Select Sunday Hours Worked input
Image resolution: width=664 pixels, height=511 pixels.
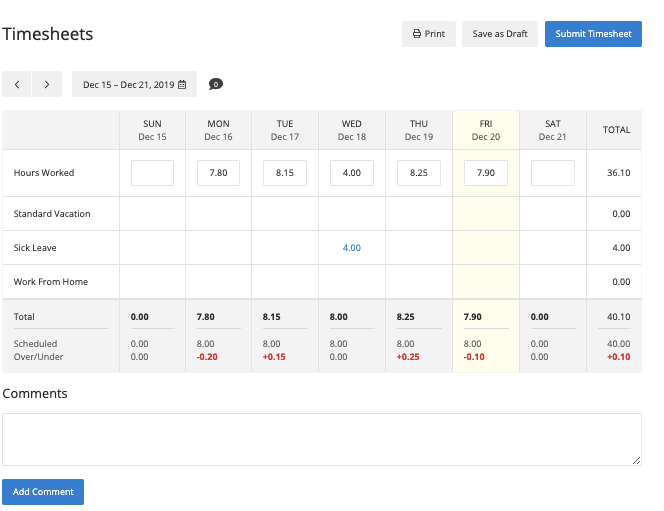point(152,173)
